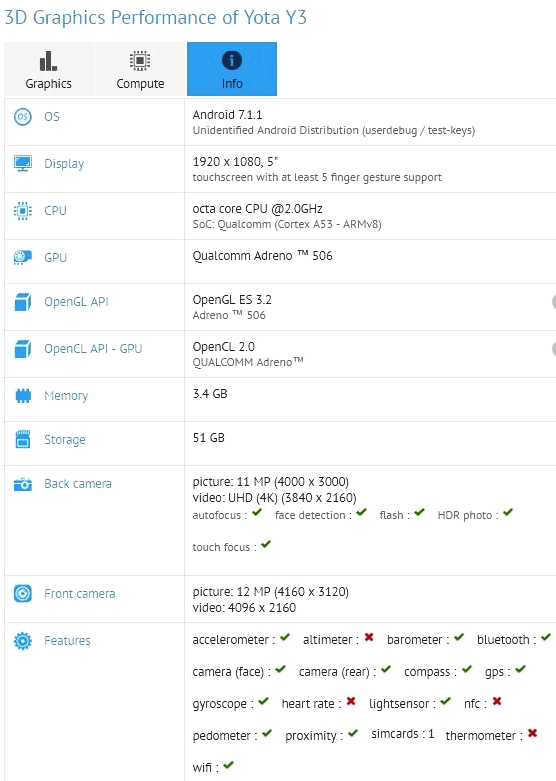
Task: Click the Memory module icon
Action: tap(23, 396)
